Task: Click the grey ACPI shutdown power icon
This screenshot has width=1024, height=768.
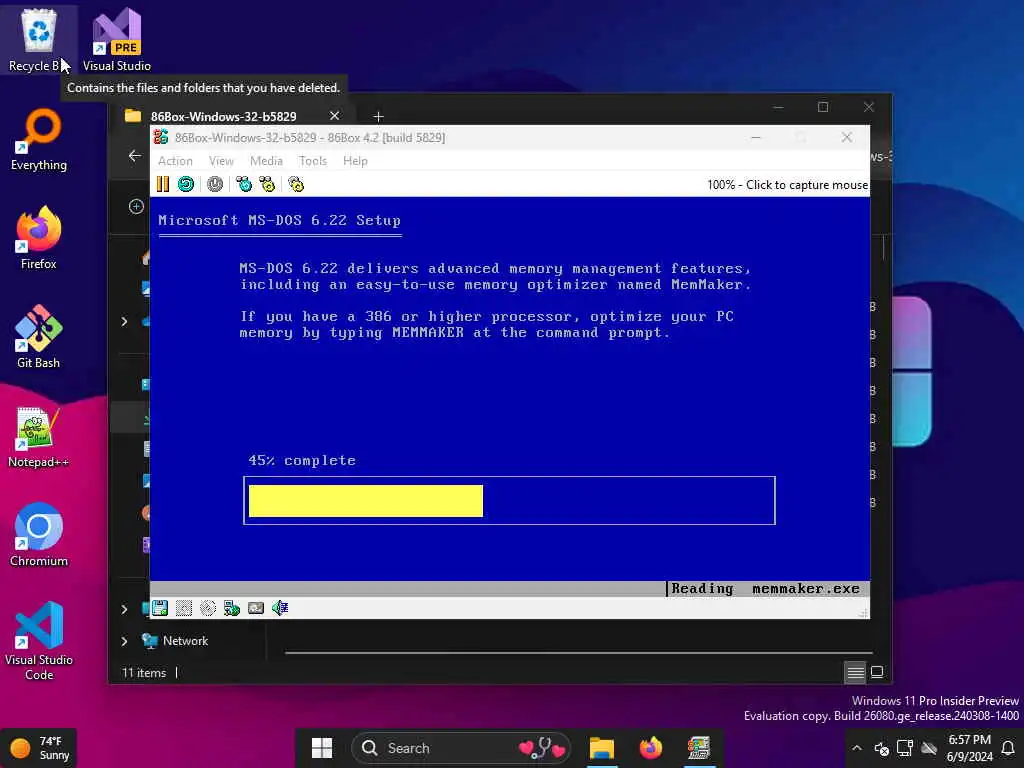Action: click(x=215, y=185)
